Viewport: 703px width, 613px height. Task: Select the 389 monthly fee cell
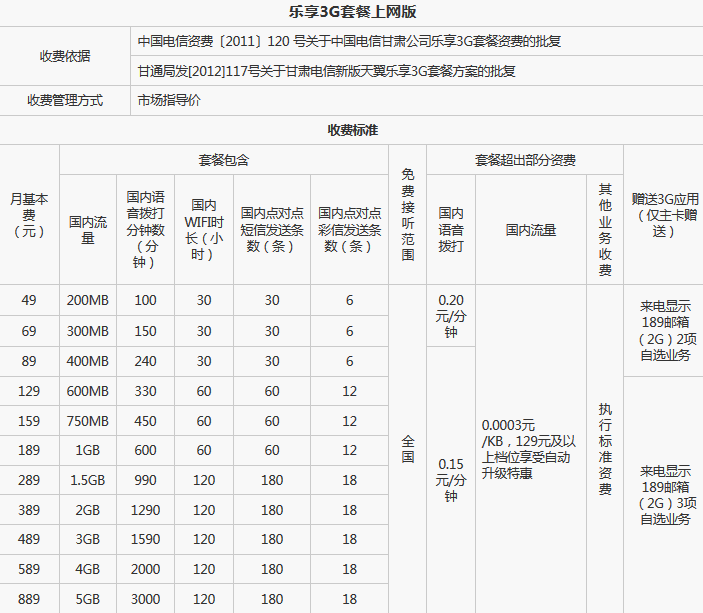(29, 510)
